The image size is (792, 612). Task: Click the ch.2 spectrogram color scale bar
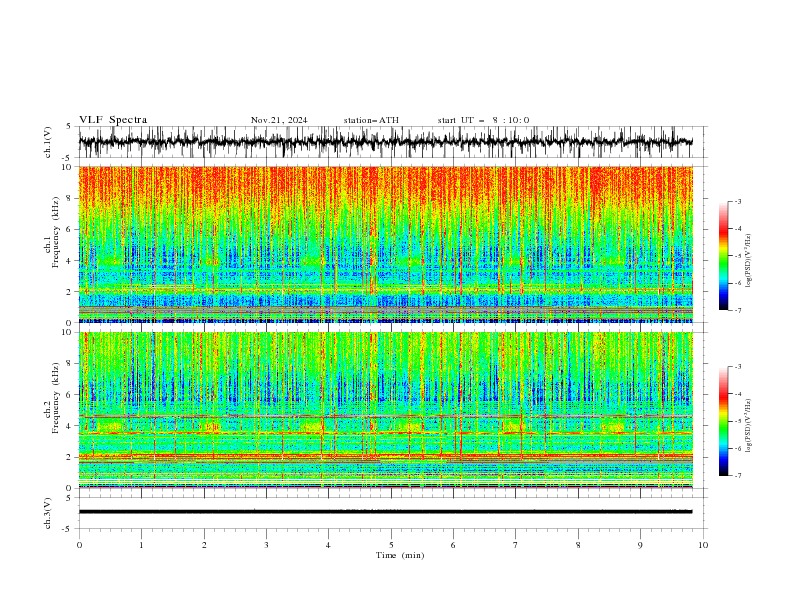pyautogui.click(x=723, y=421)
